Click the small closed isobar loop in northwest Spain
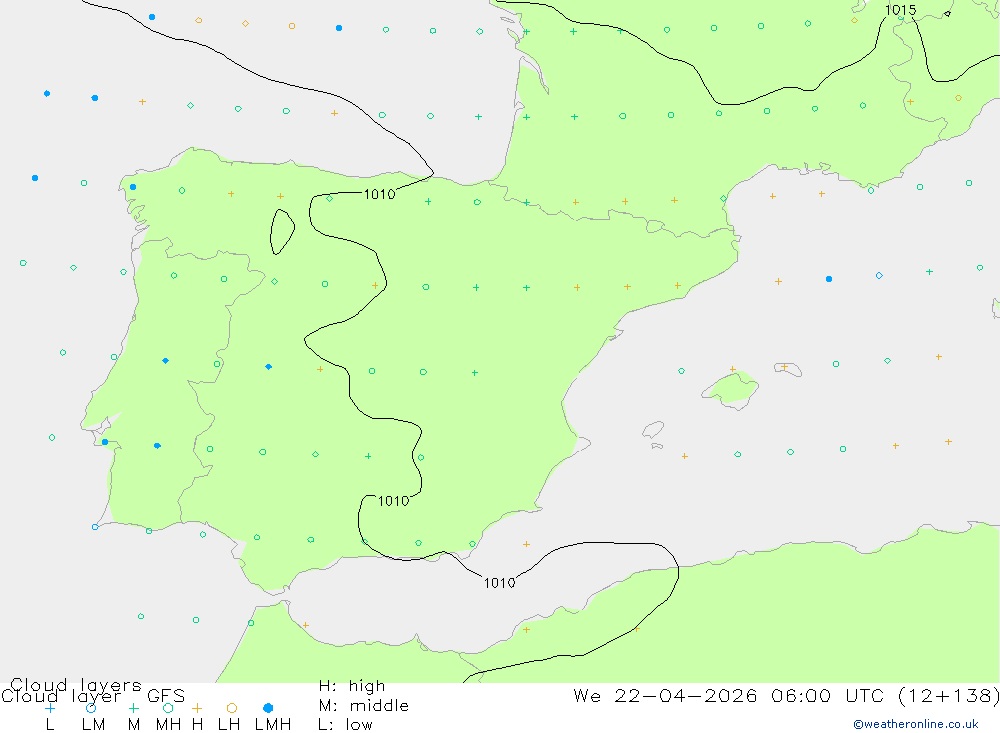 [282, 232]
